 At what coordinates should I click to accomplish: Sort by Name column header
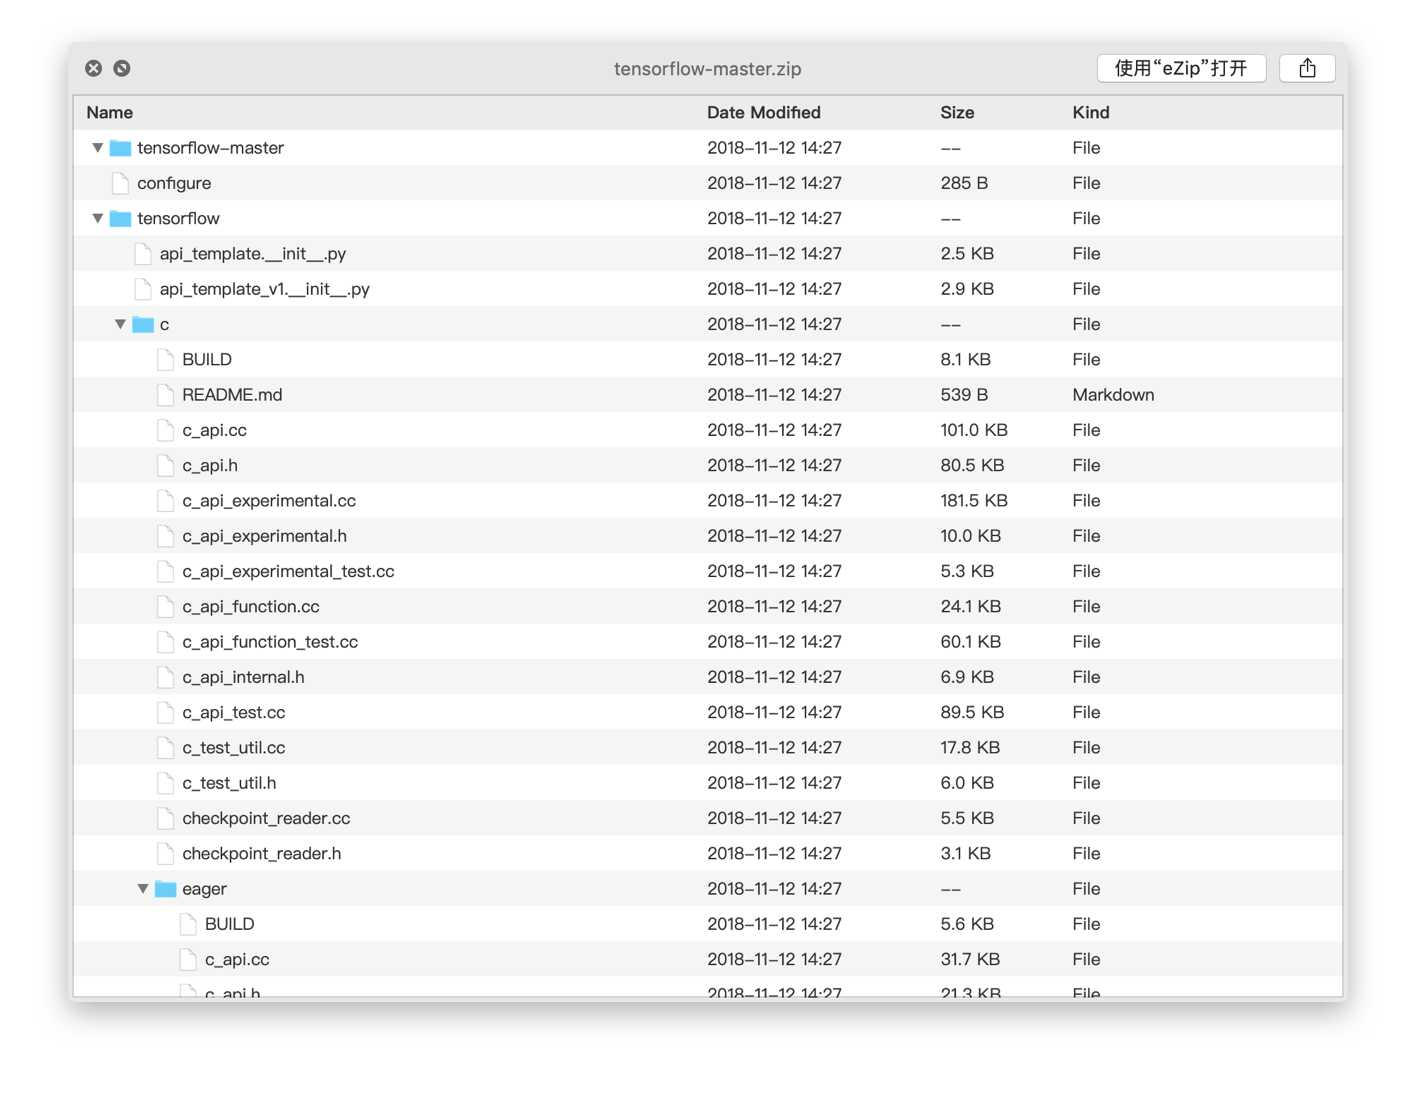click(x=110, y=113)
